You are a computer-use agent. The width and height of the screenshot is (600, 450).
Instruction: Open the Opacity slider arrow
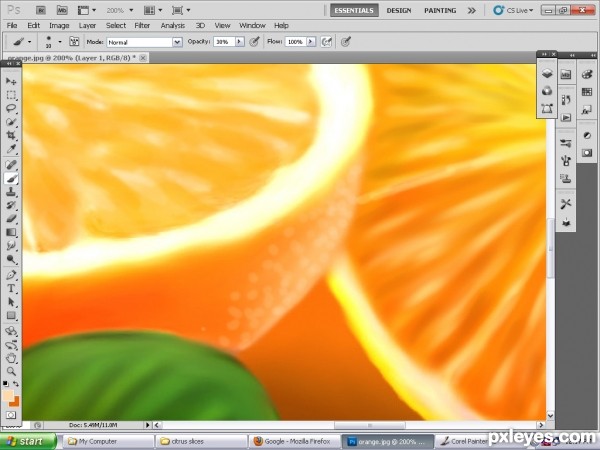(240, 42)
